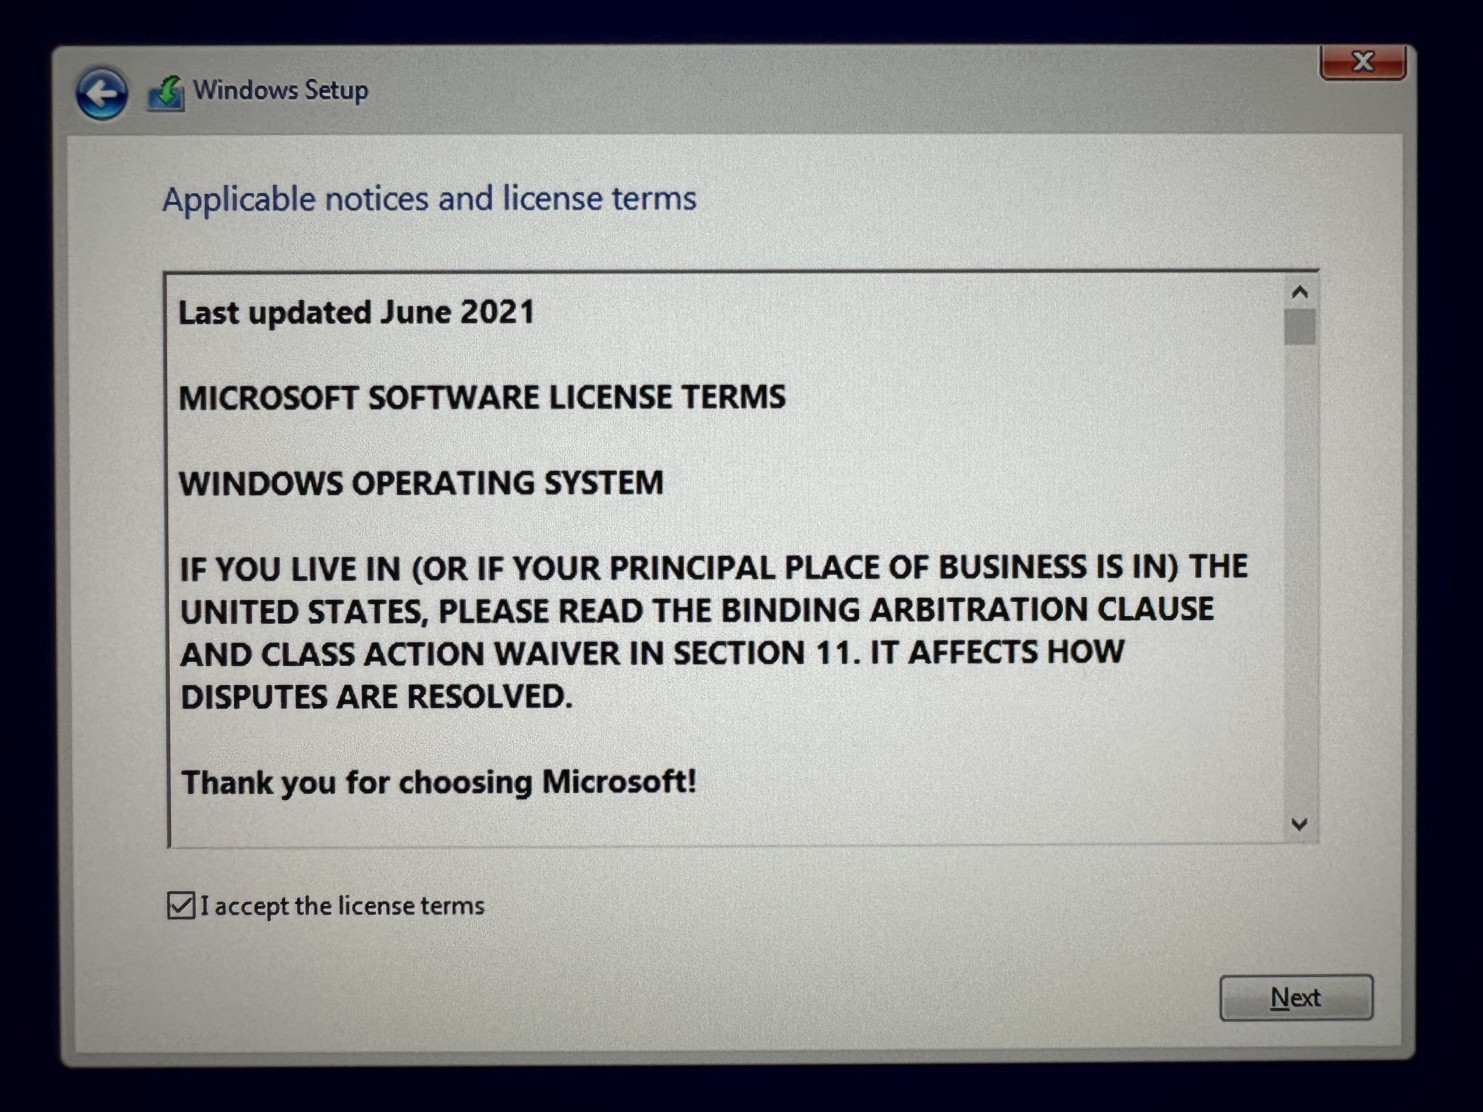Click 'WINDOWS OPERATING SYSTEM' text
The height and width of the screenshot is (1112, 1483).
[421, 483]
